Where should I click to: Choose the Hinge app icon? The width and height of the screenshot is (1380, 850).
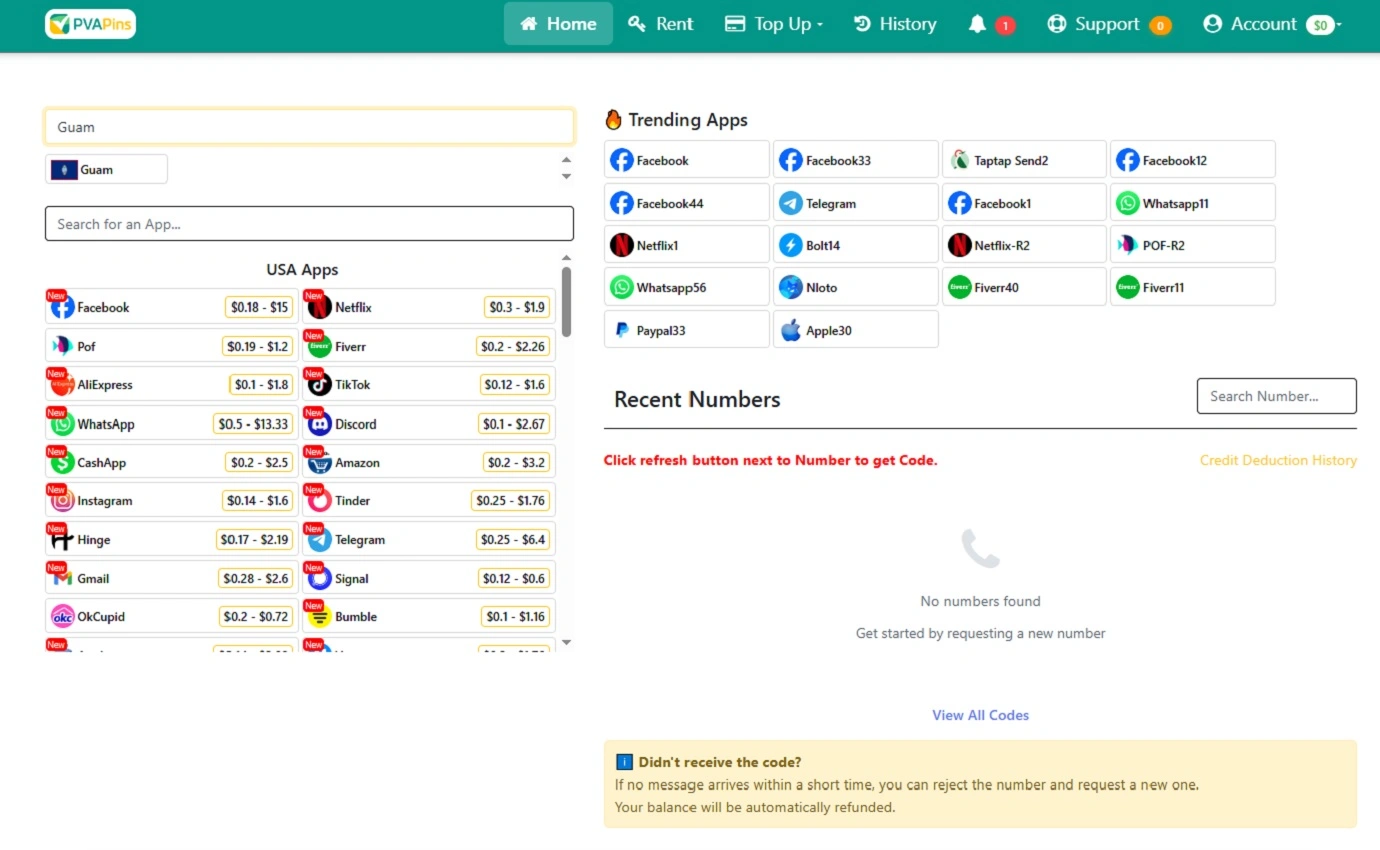(x=63, y=539)
